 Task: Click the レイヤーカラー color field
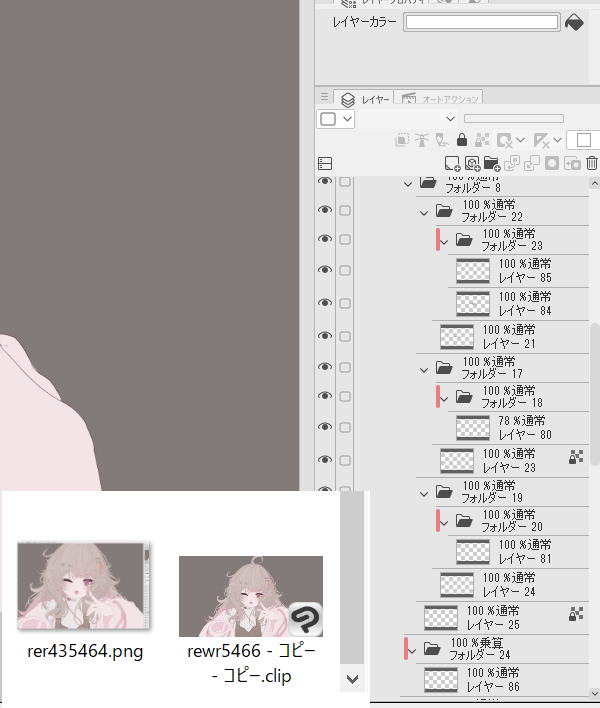[482, 22]
